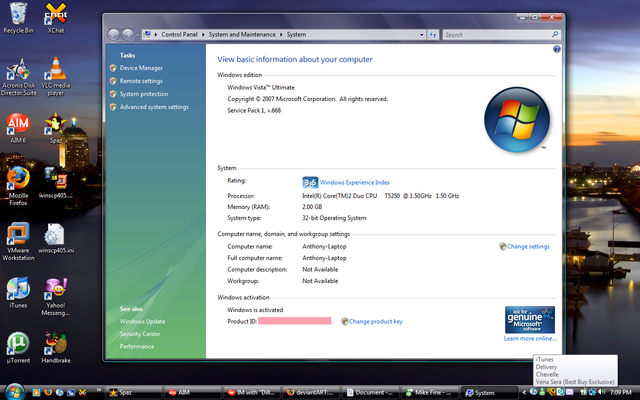Click System and Maintenance breadcrumb
This screenshot has height=400, width=640.
tap(242, 35)
